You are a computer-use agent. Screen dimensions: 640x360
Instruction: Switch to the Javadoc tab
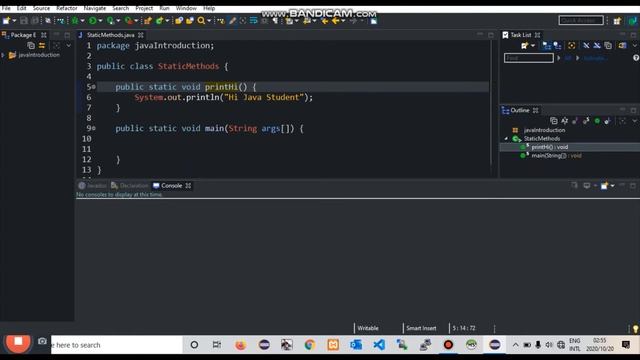click(93, 186)
